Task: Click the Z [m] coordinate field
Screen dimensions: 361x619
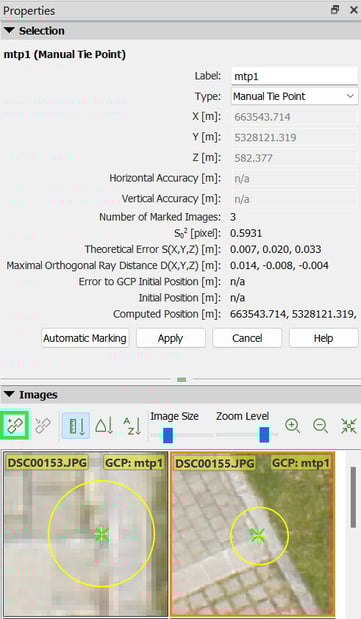Action: (295, 158)
